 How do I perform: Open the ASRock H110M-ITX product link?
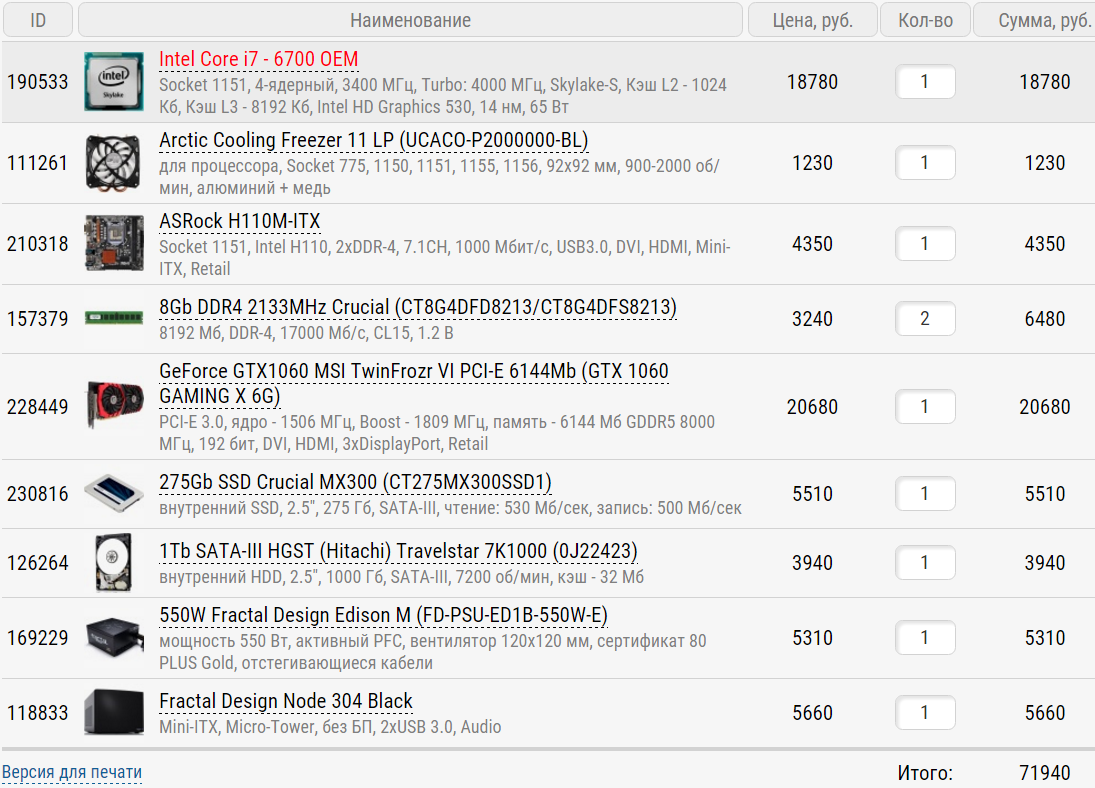(240, 221)
